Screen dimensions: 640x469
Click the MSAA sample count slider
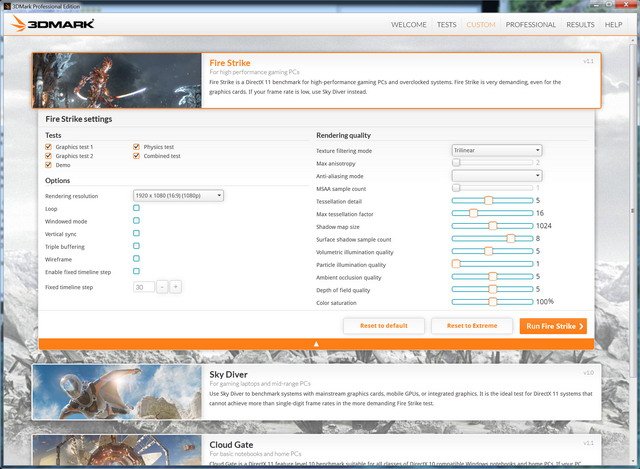(x=492, y=188)
